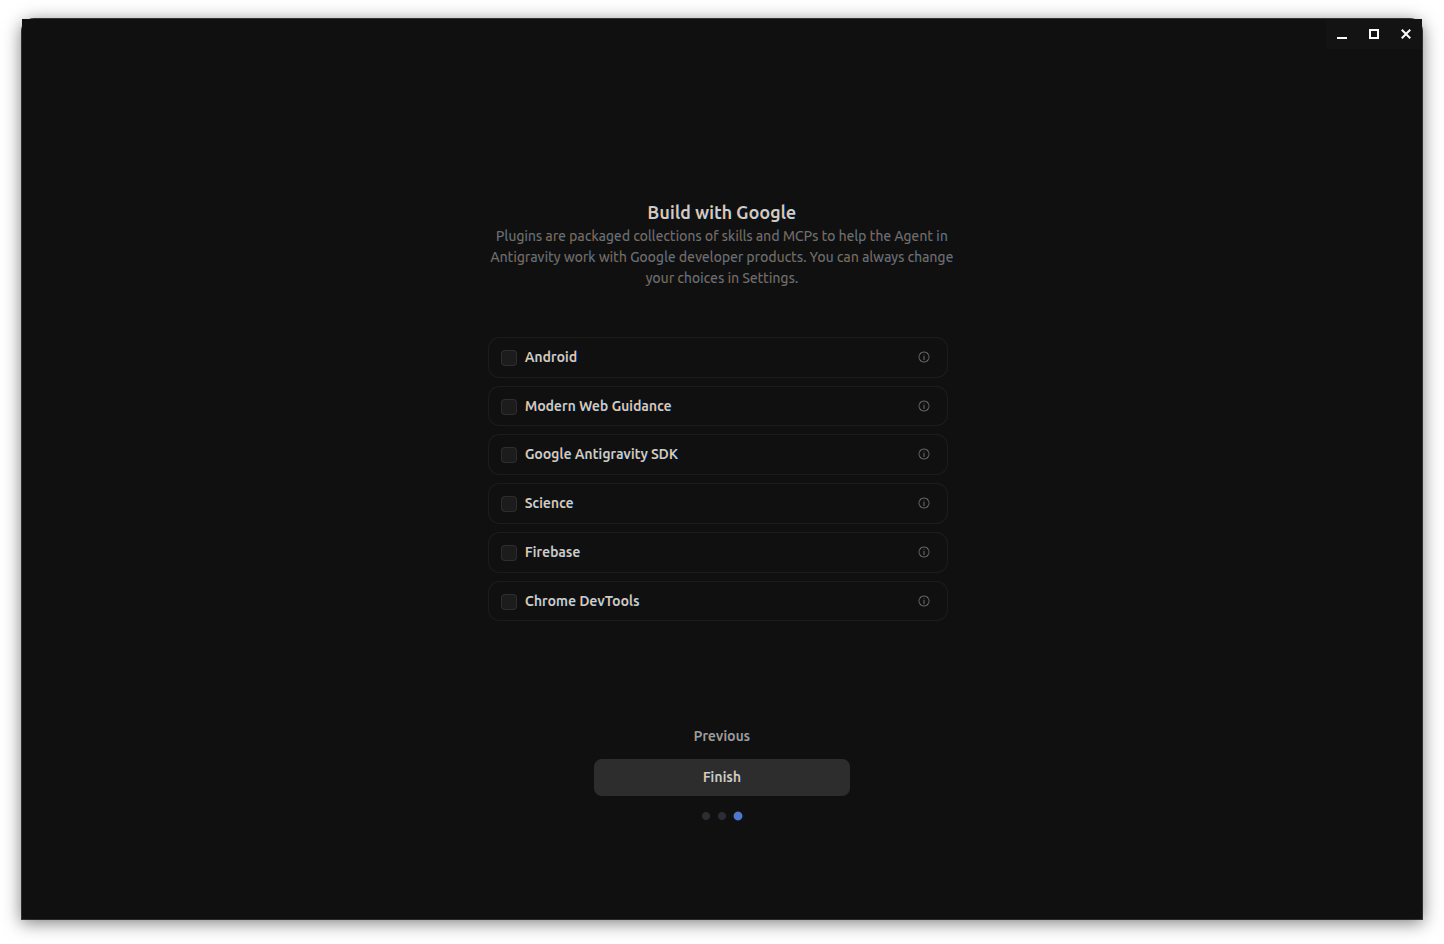Open the Science plugin info icon
This screenshot has height=944, width=1444.
pyautogui.click(x=924, y=503)
